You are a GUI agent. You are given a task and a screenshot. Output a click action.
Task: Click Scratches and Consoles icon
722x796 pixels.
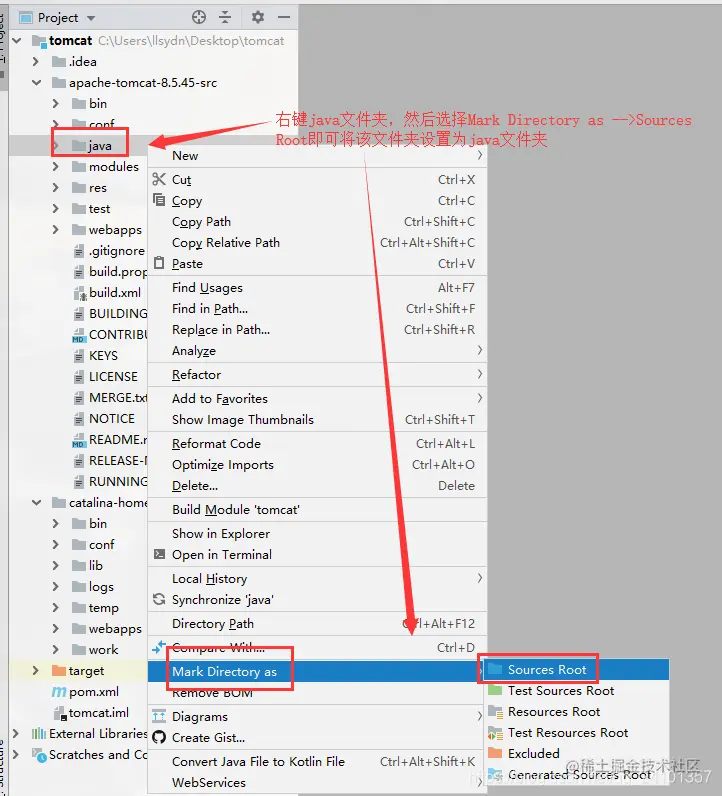point(39,755)
